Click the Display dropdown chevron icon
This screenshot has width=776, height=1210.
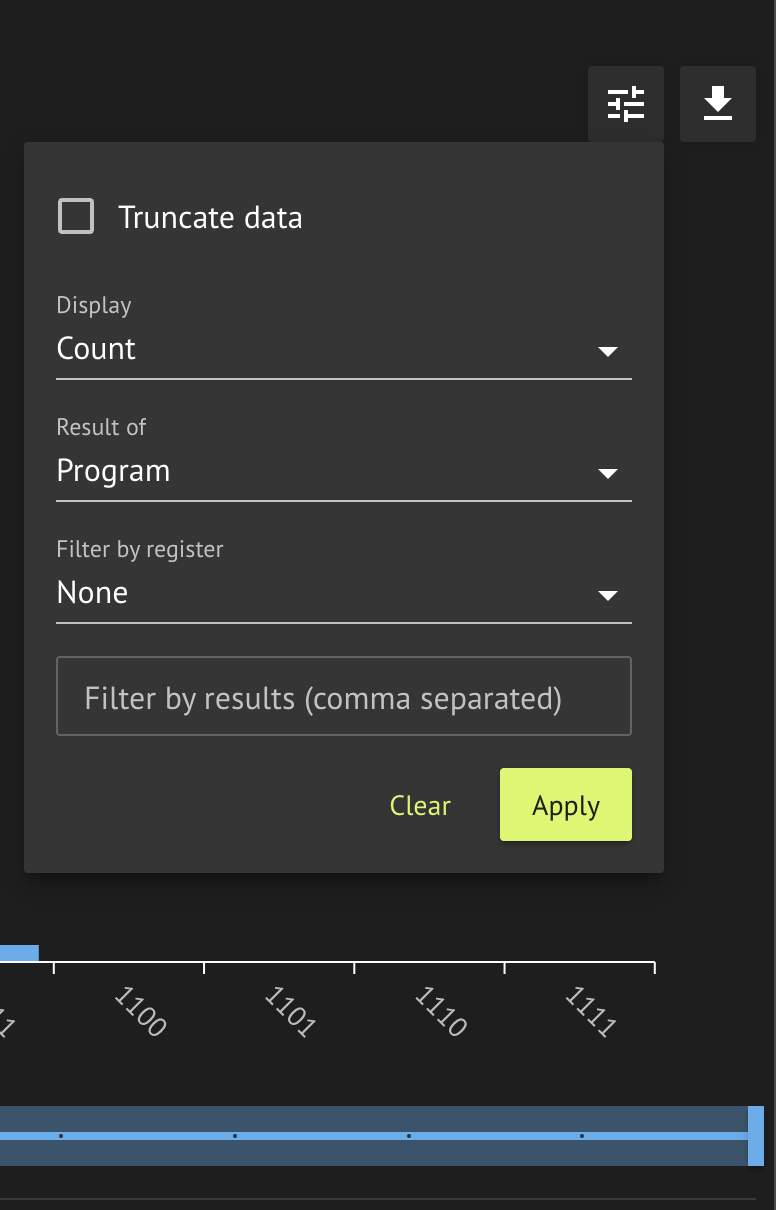(x=609, y=352)
